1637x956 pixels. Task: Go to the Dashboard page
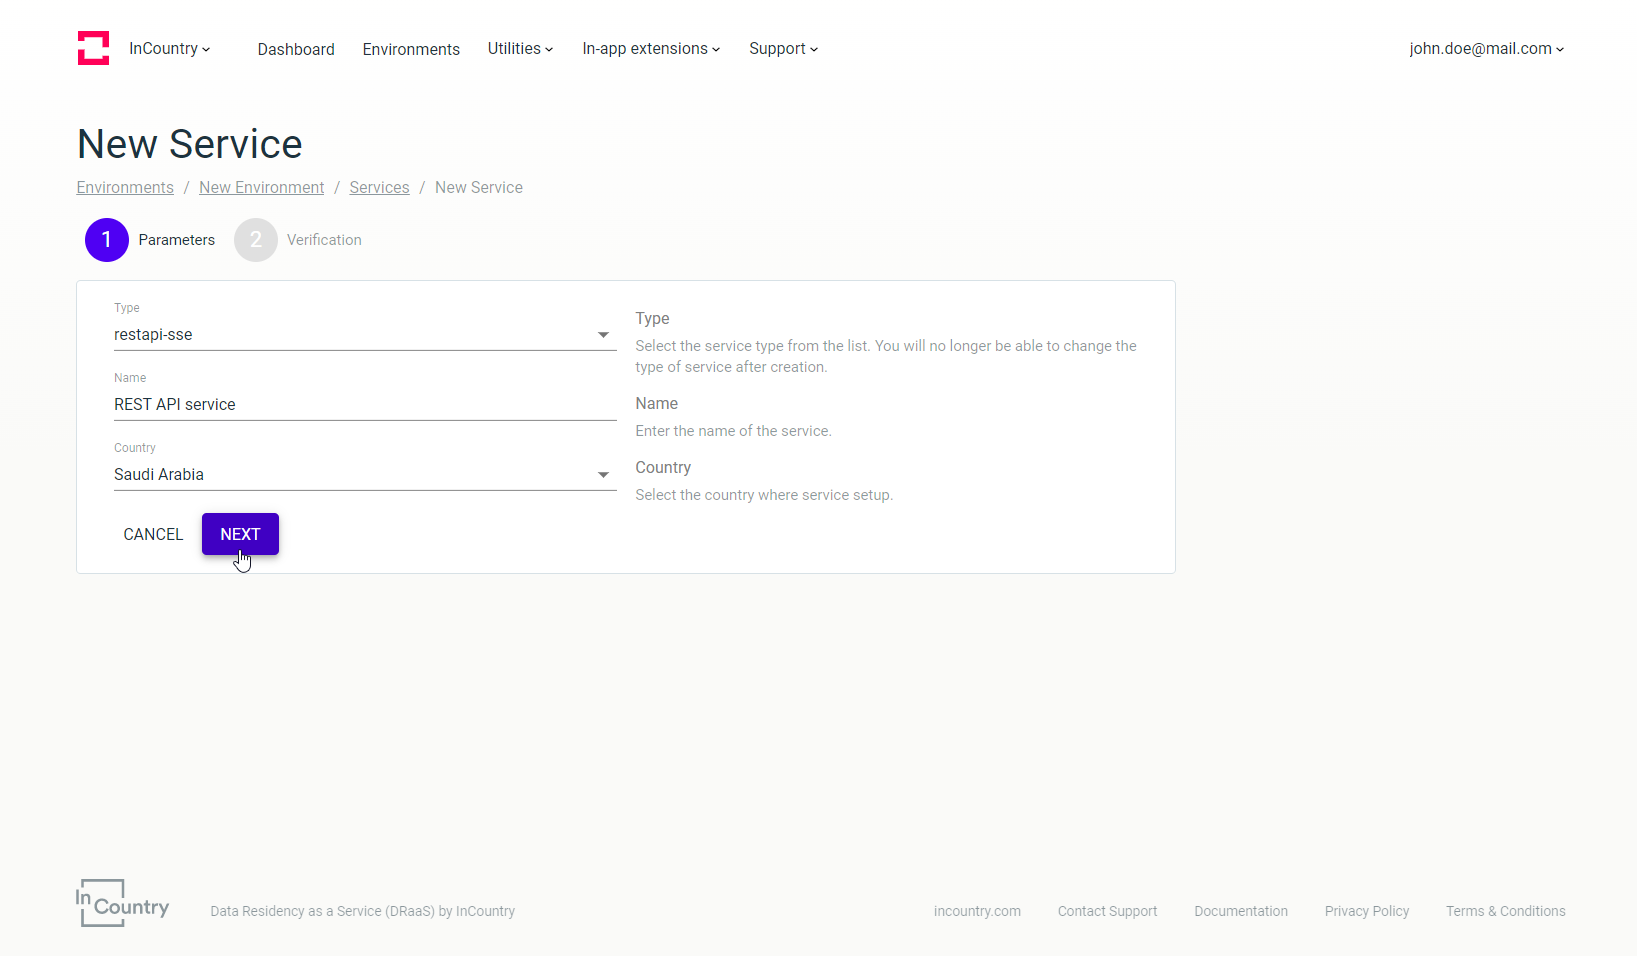pos(296,50)
